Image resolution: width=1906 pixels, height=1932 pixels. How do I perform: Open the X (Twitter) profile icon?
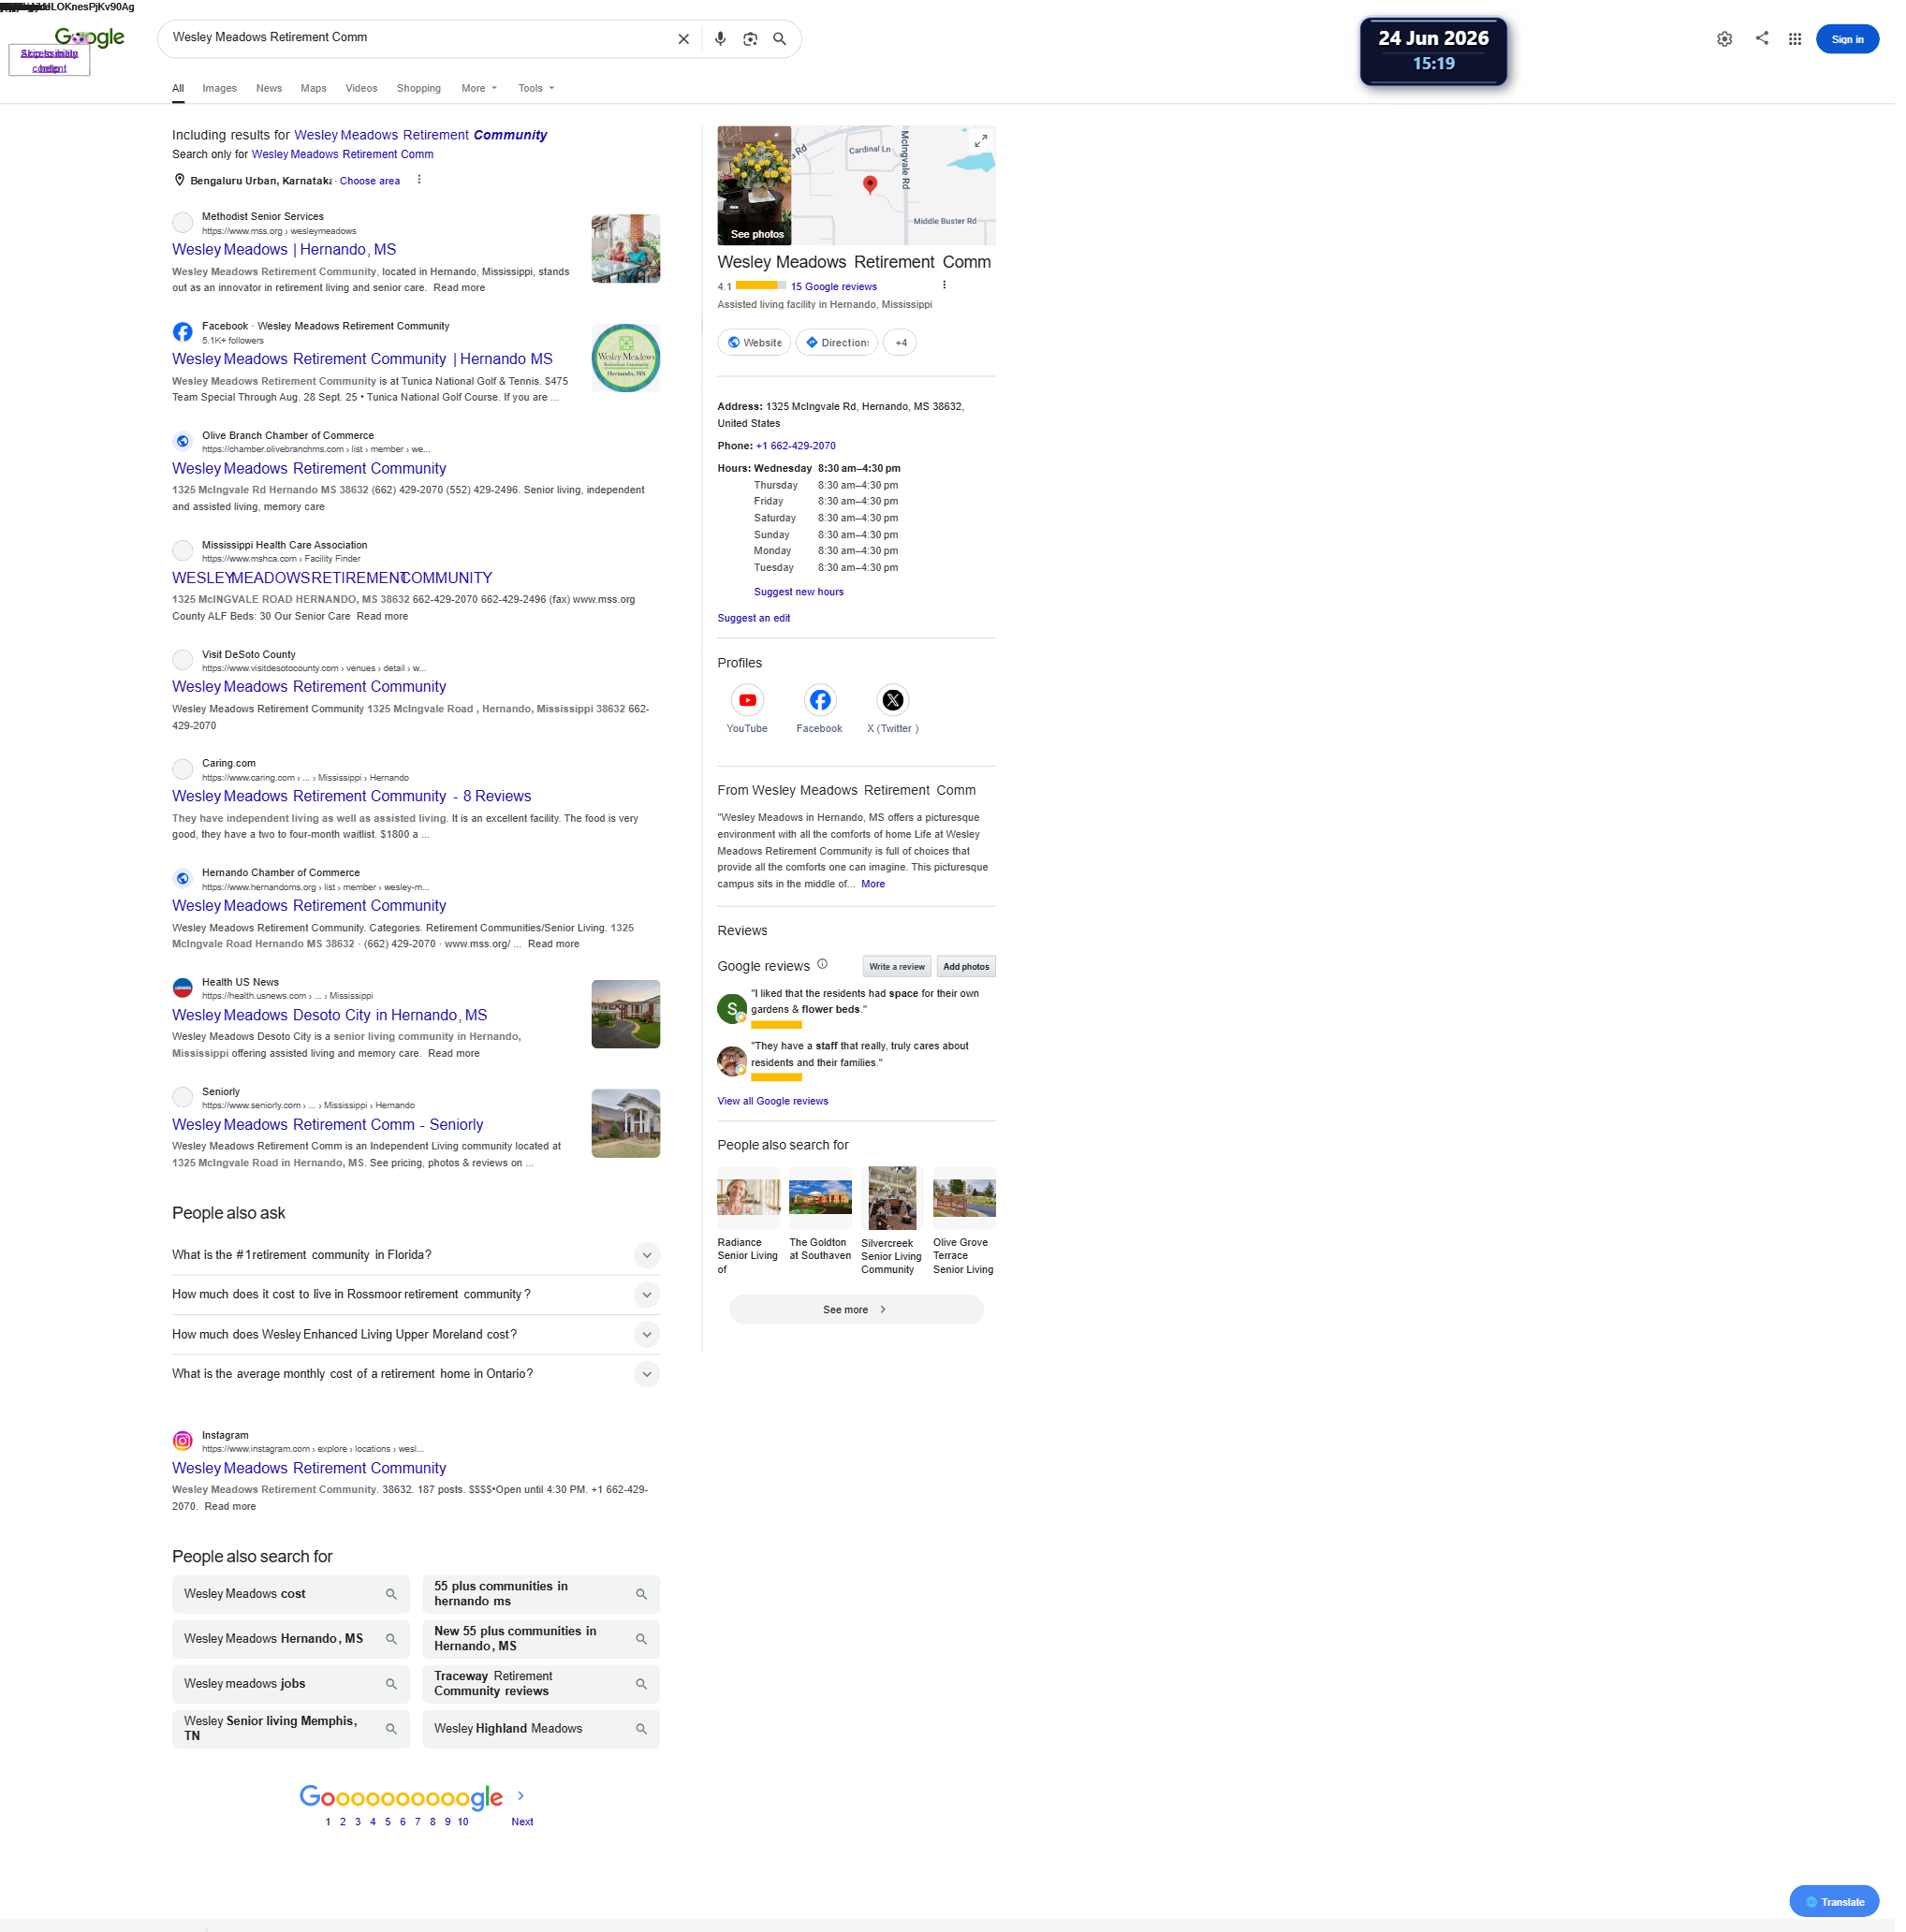coord(893,700)
